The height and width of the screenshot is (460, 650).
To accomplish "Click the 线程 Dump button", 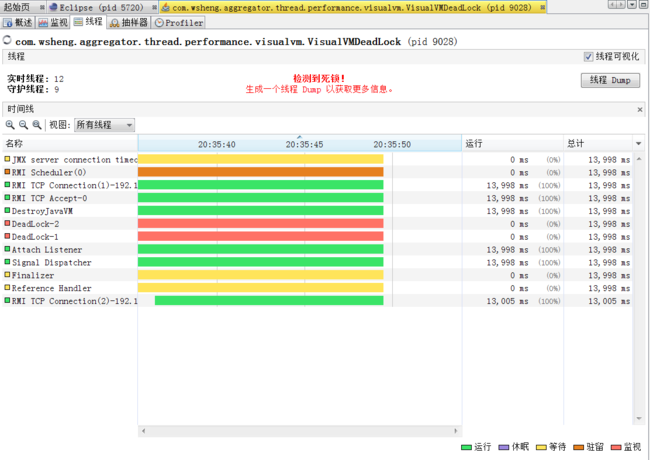I will click(x=610, y=80).
